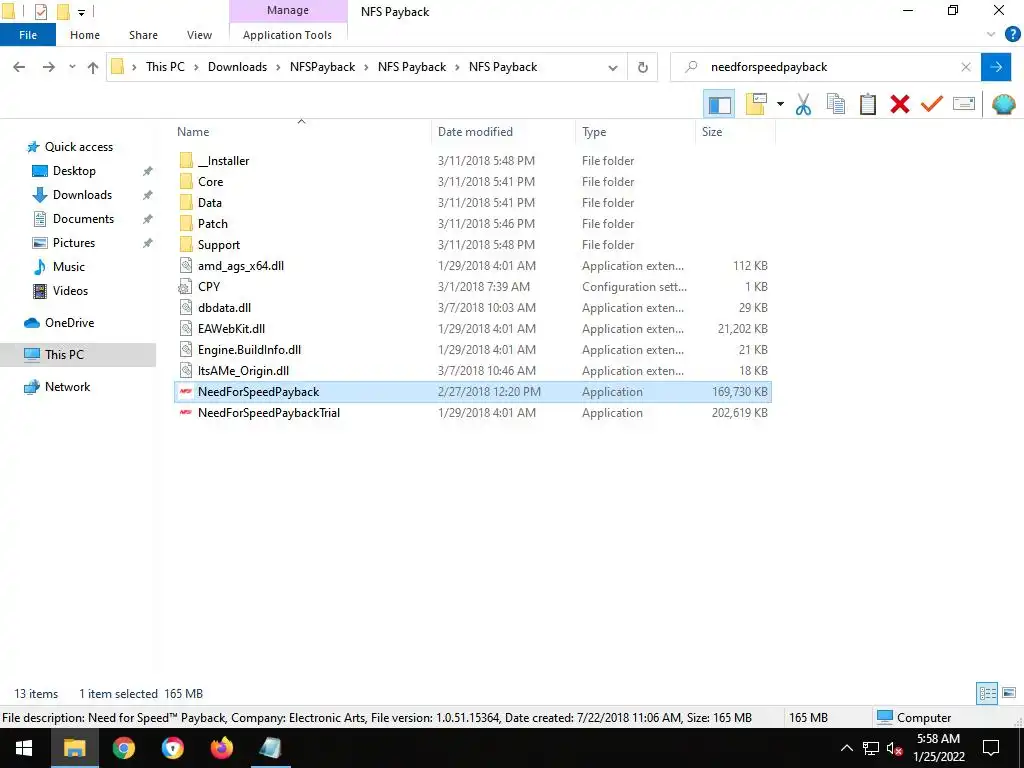Click the blue search go arrow

tap(996, 67)
